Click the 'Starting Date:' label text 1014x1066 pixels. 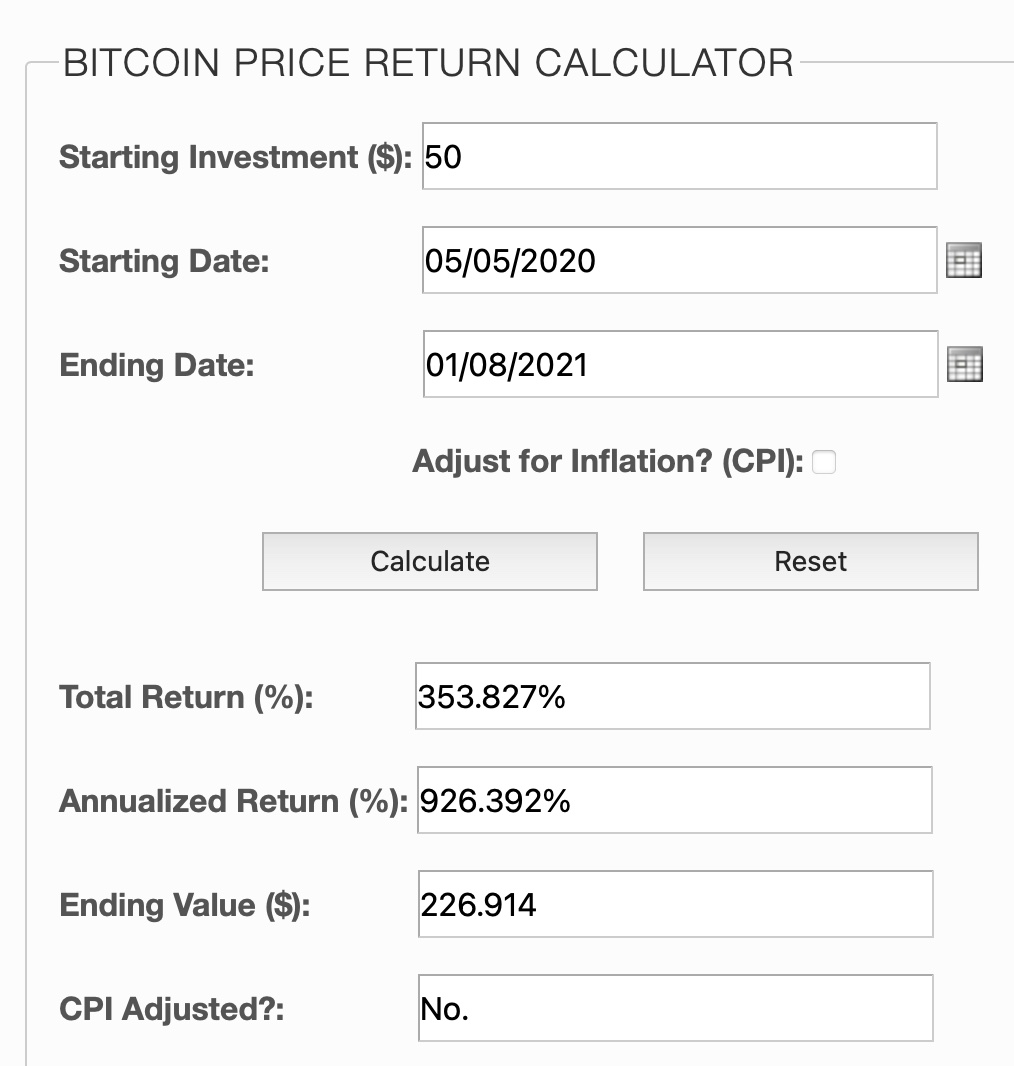click(164, 261)
